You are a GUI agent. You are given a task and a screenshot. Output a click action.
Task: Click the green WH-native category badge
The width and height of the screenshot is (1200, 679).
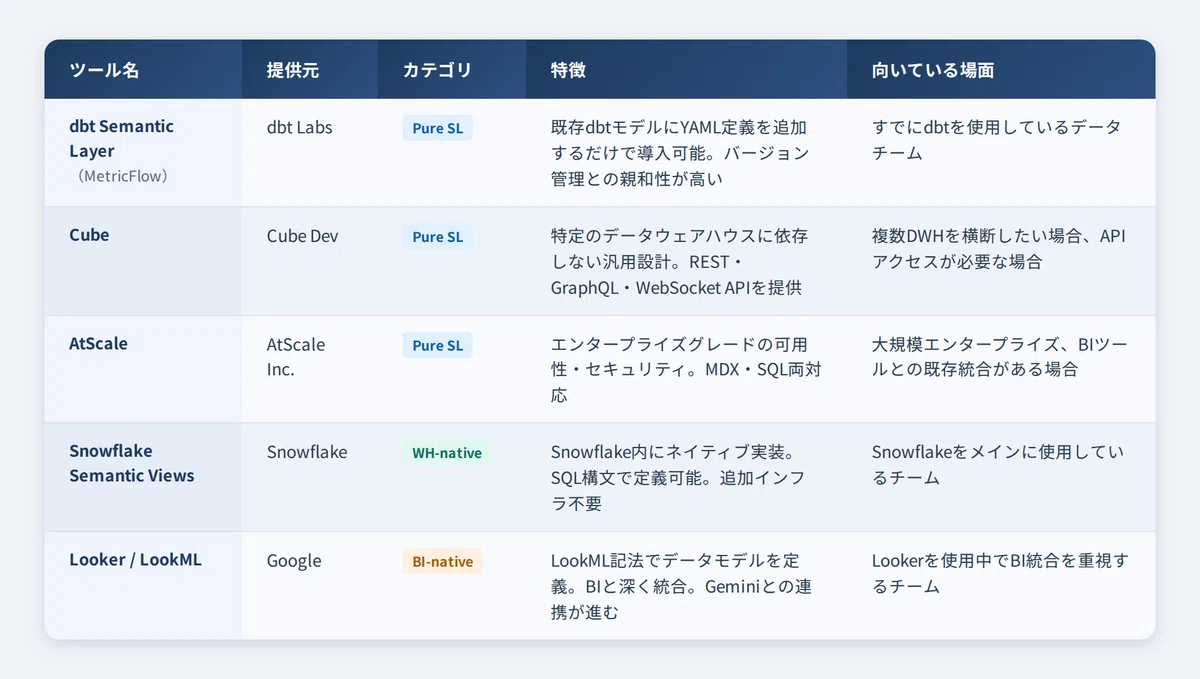tap(447, 453)
